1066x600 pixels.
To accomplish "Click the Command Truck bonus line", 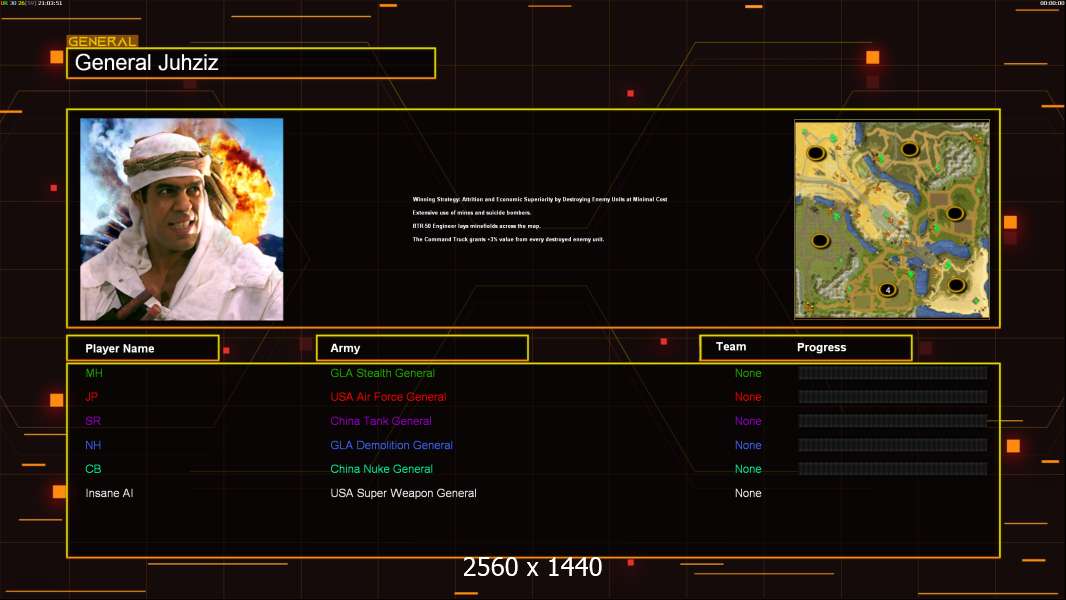I will [508, 239].
